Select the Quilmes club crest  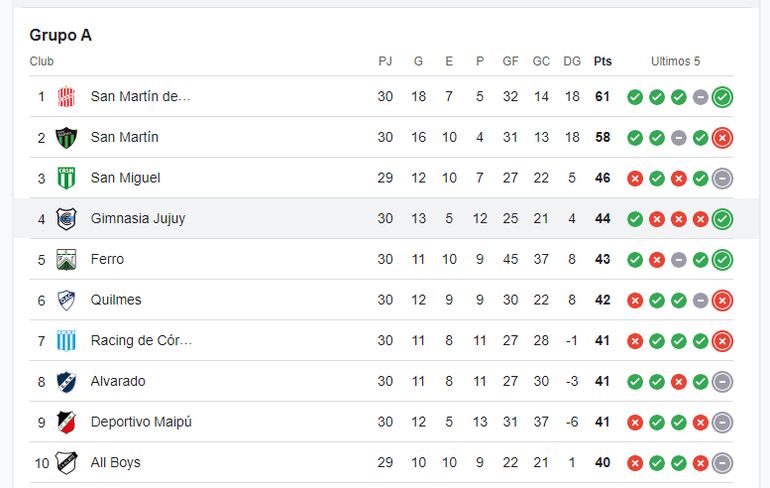coord(66,300)
